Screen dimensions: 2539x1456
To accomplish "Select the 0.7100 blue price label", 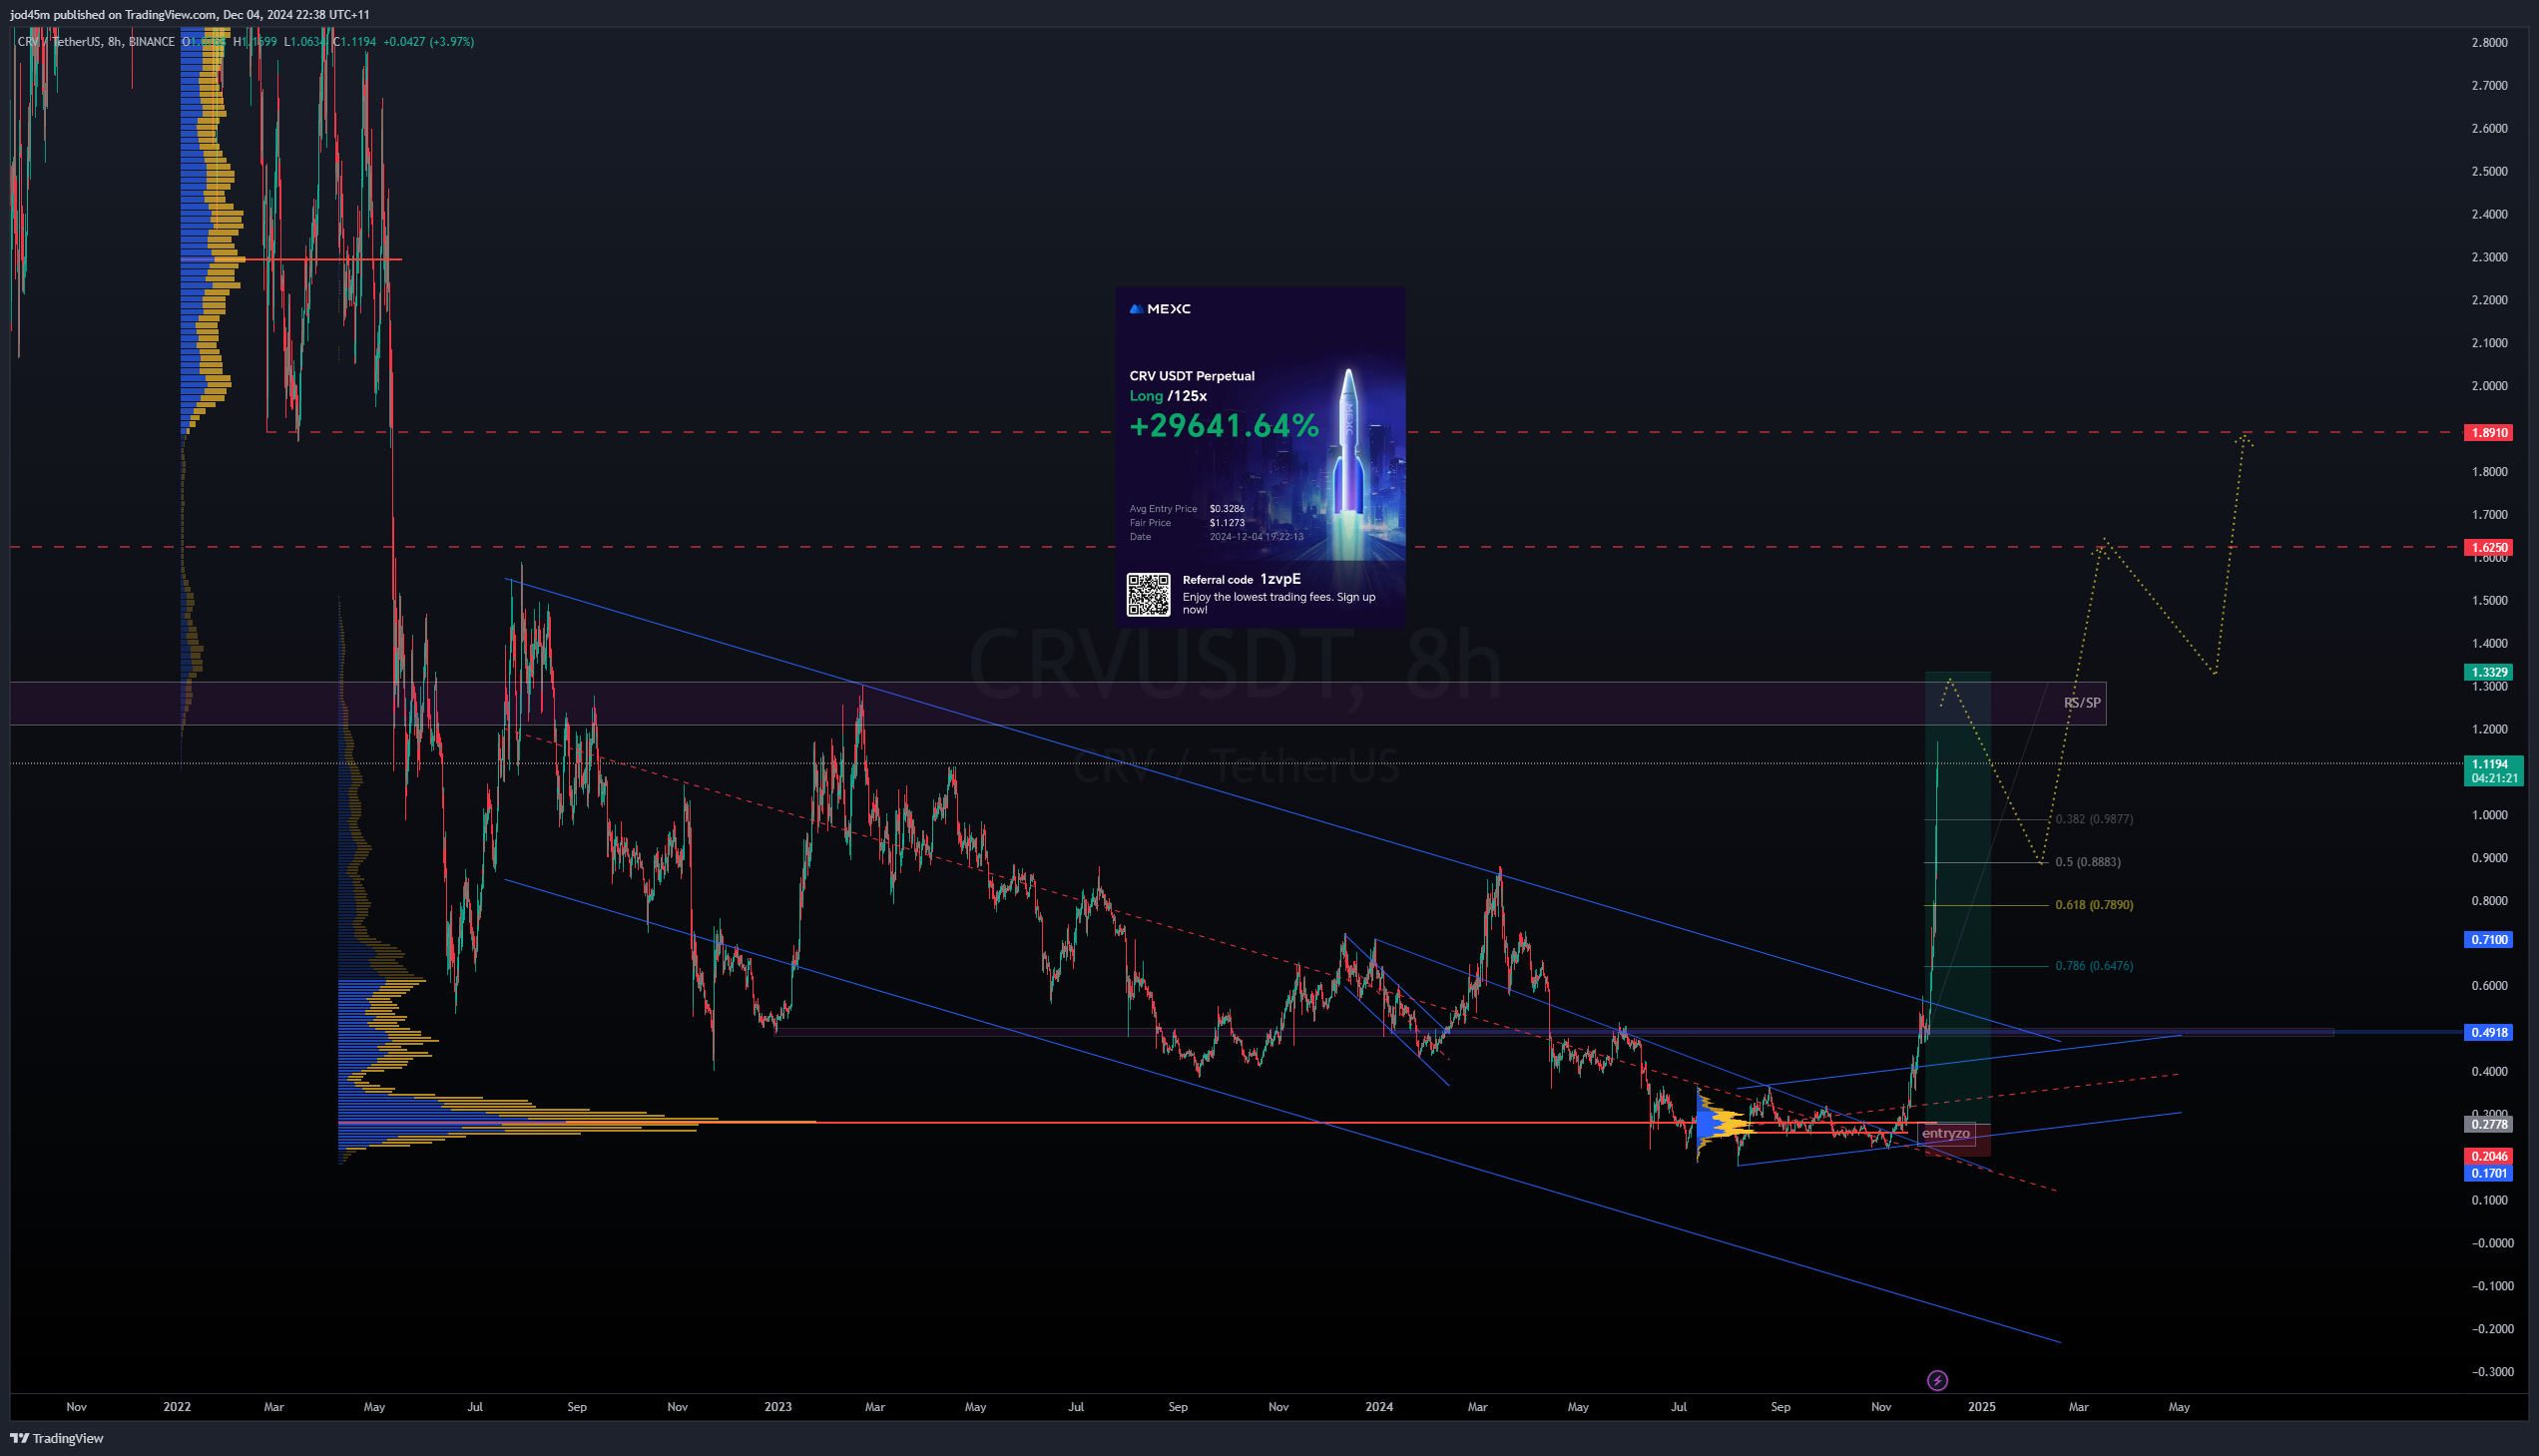I will click(x=2489, y=940).
